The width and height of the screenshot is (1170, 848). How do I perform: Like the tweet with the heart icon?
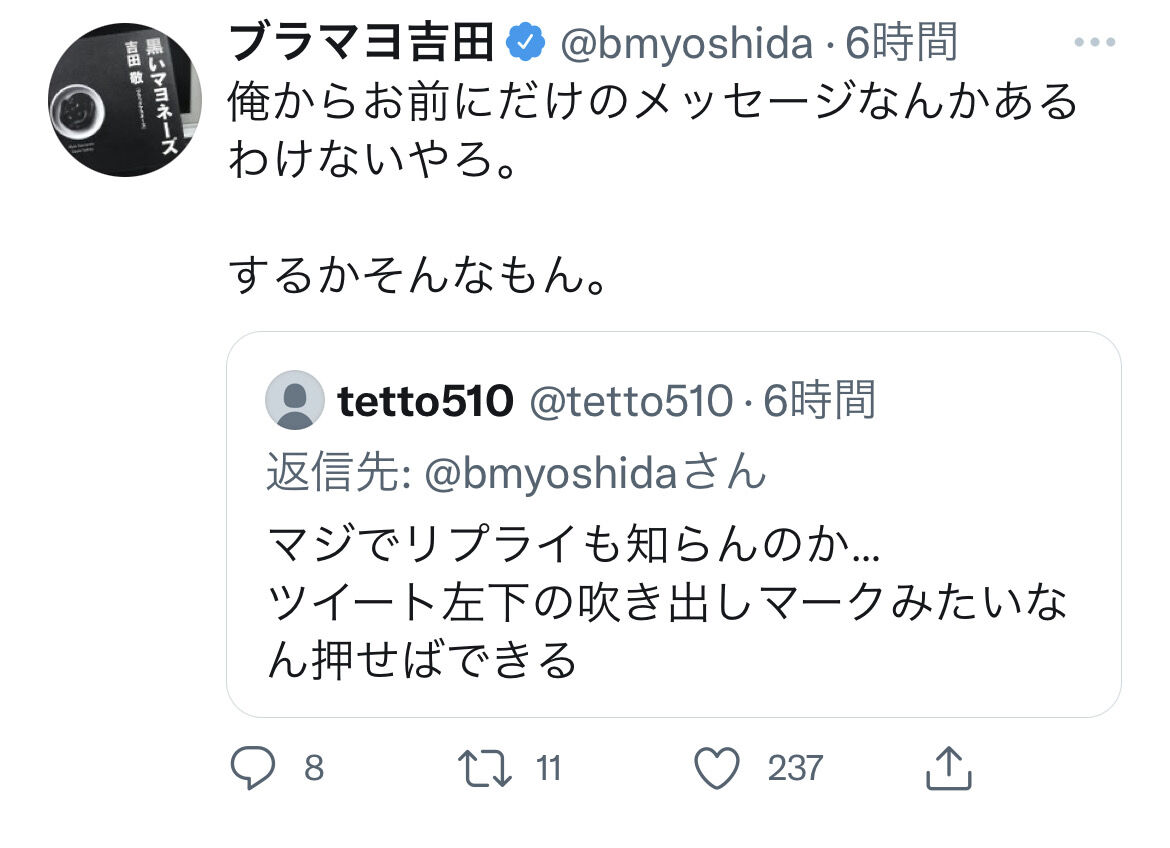click(716, 769)
